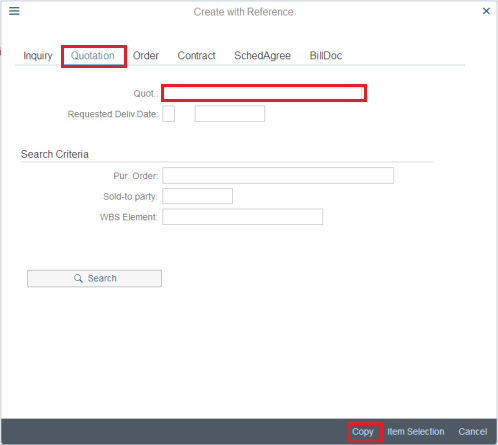Open the SchedAgree tab
Image resolution: width=498 pixels, height=445 pixels.
point(262,55)
